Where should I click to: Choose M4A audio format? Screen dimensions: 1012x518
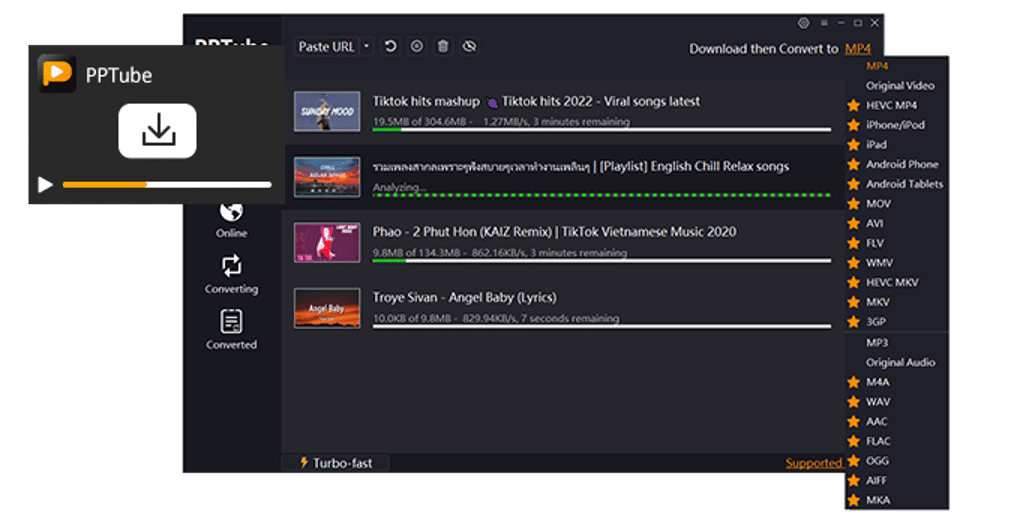[x=878, y=383]
